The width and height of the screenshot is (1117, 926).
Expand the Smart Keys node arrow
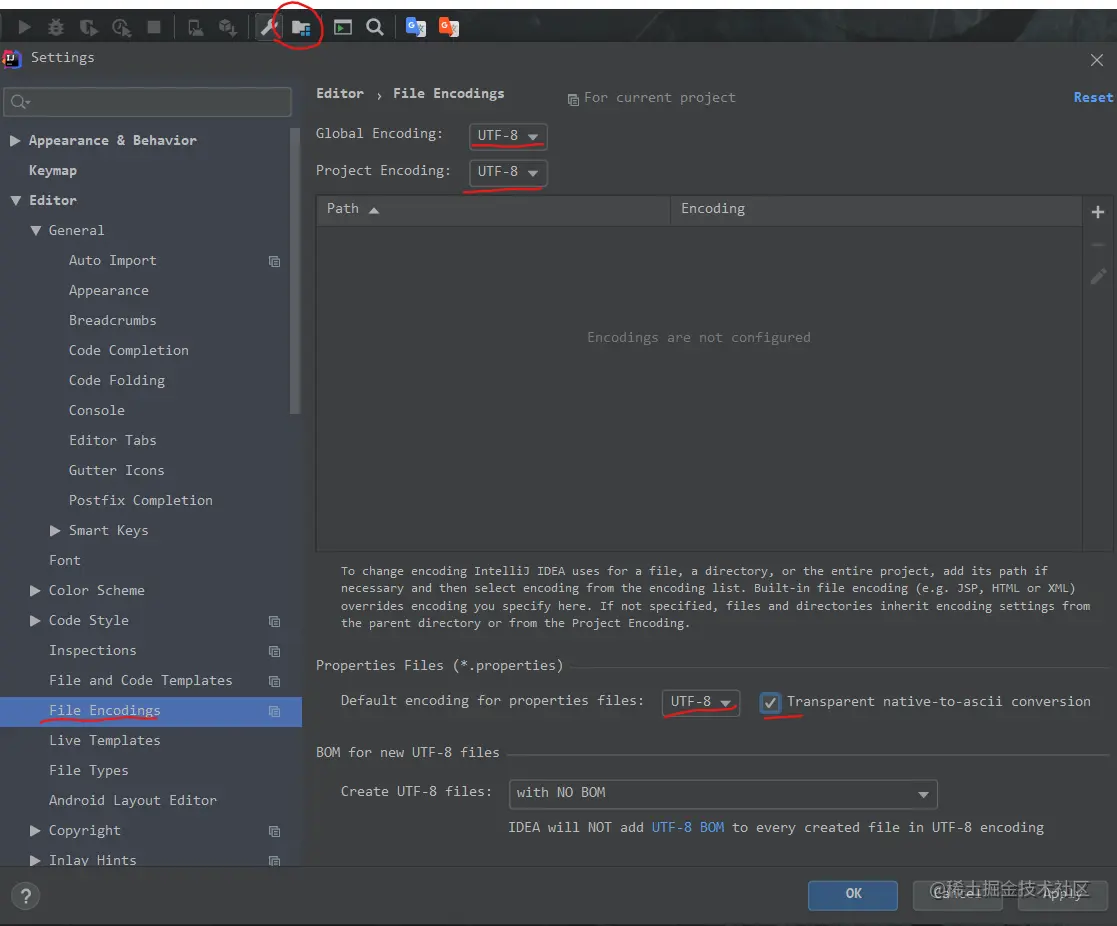[x=55, y=530]
